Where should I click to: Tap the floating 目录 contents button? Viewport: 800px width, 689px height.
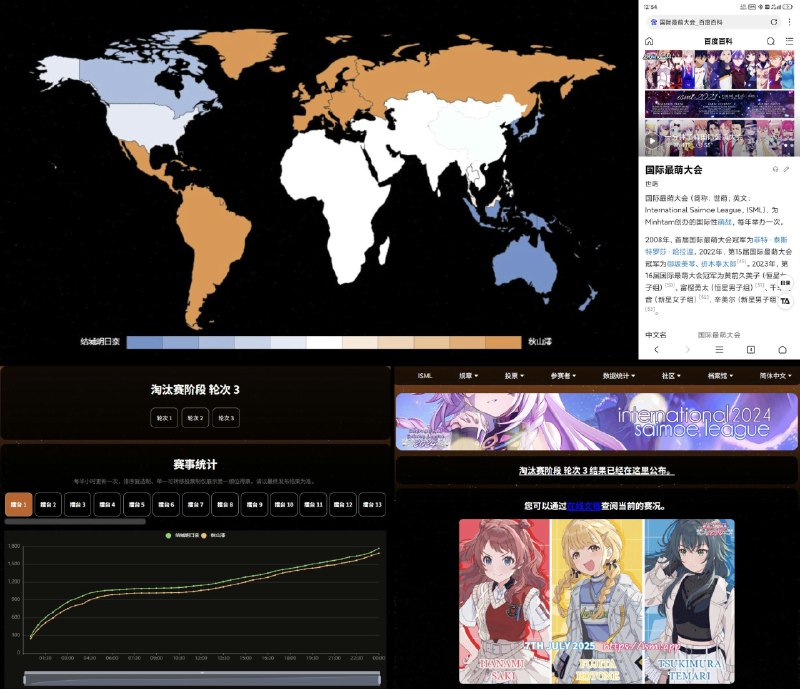click(x=786, y=283)
